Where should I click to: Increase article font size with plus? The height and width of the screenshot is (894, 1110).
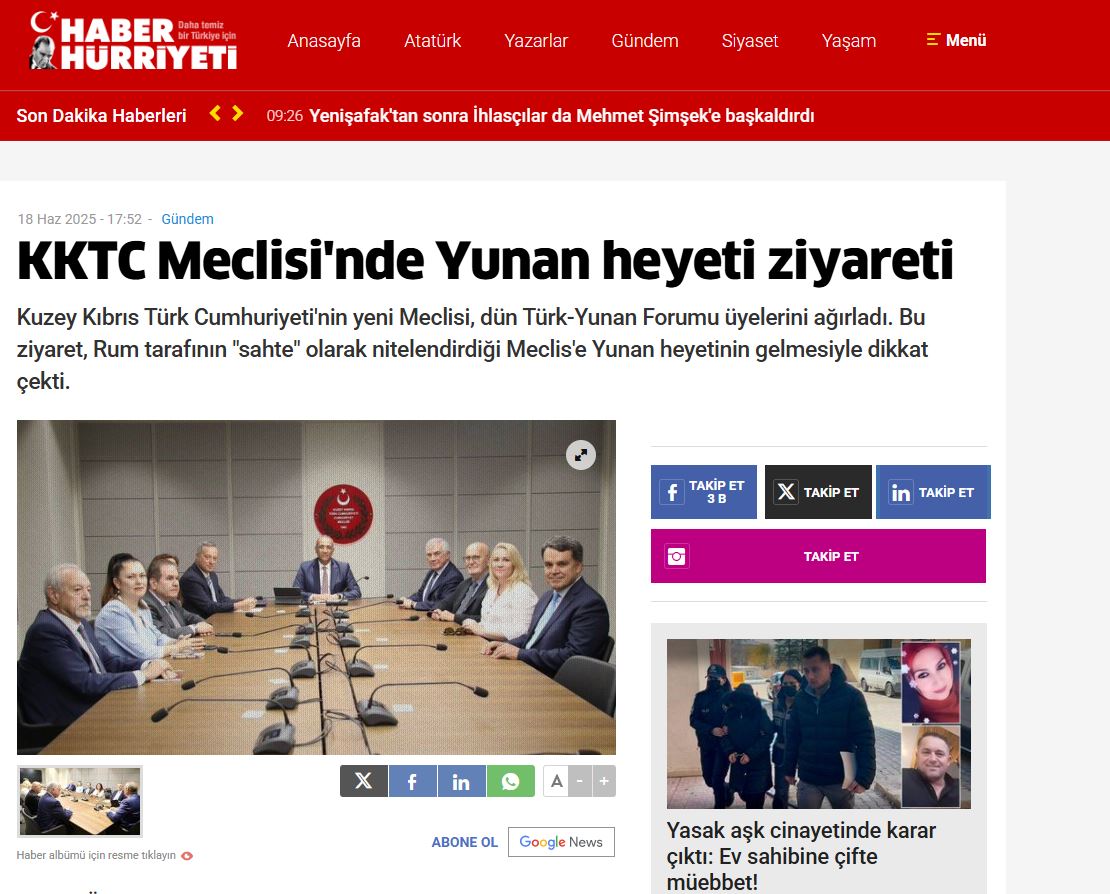[x=604, y=781]
